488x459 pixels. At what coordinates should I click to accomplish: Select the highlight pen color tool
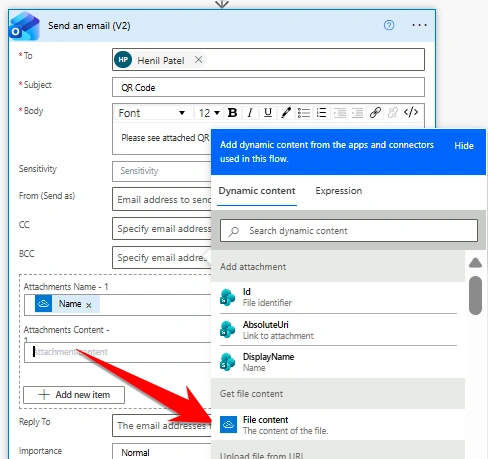tap(286, 113)
